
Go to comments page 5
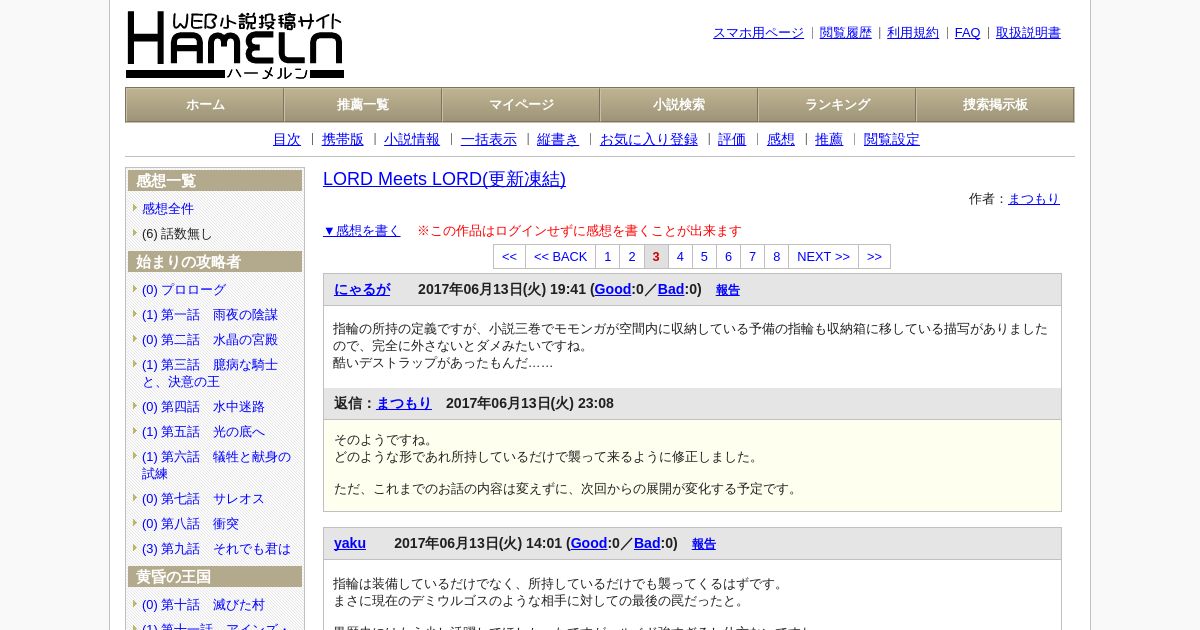[x=704, y=257]
